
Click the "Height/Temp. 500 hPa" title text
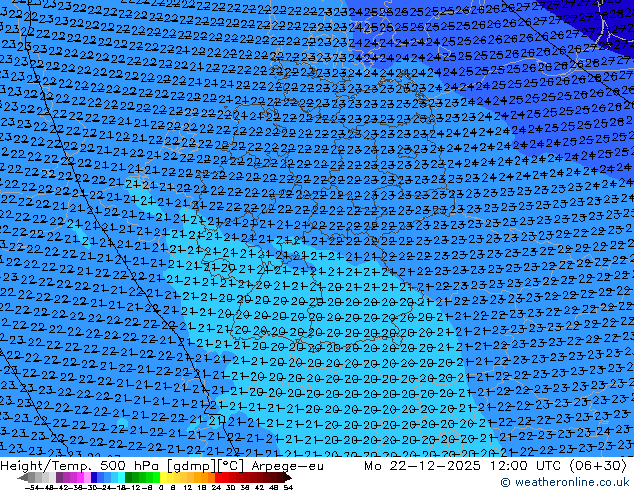click(x=78, y=466)
